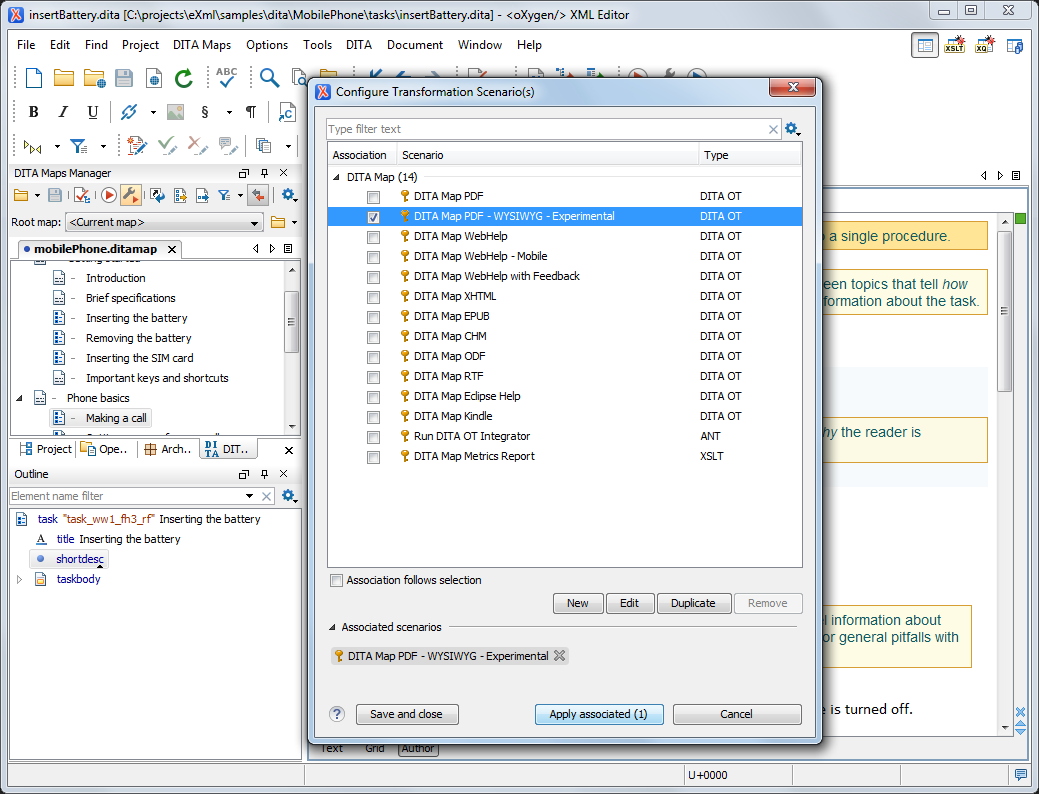Open the dropdown next to DITA Maps open folder
Viewport: 1039px width, 794px height.
37,195
